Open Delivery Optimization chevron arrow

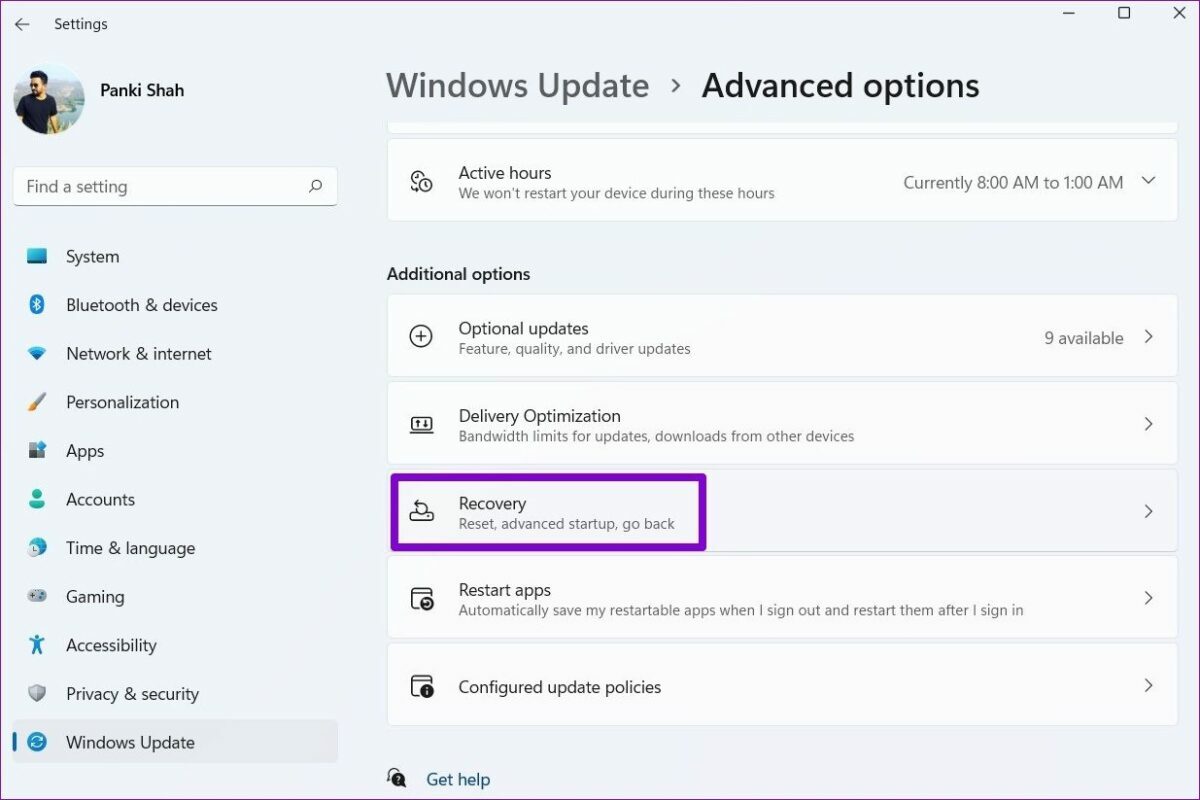coord(1148,424)
